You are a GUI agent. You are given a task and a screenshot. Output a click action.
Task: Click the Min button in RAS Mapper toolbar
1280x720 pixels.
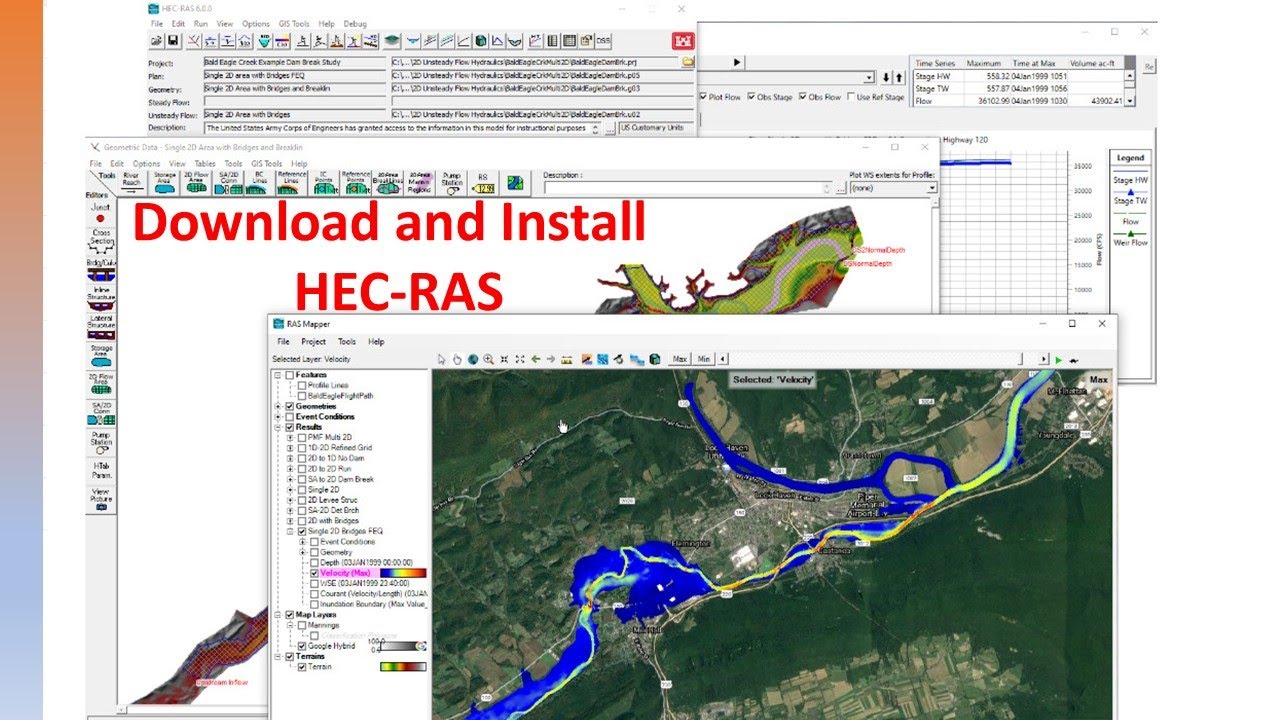[704, 359]
